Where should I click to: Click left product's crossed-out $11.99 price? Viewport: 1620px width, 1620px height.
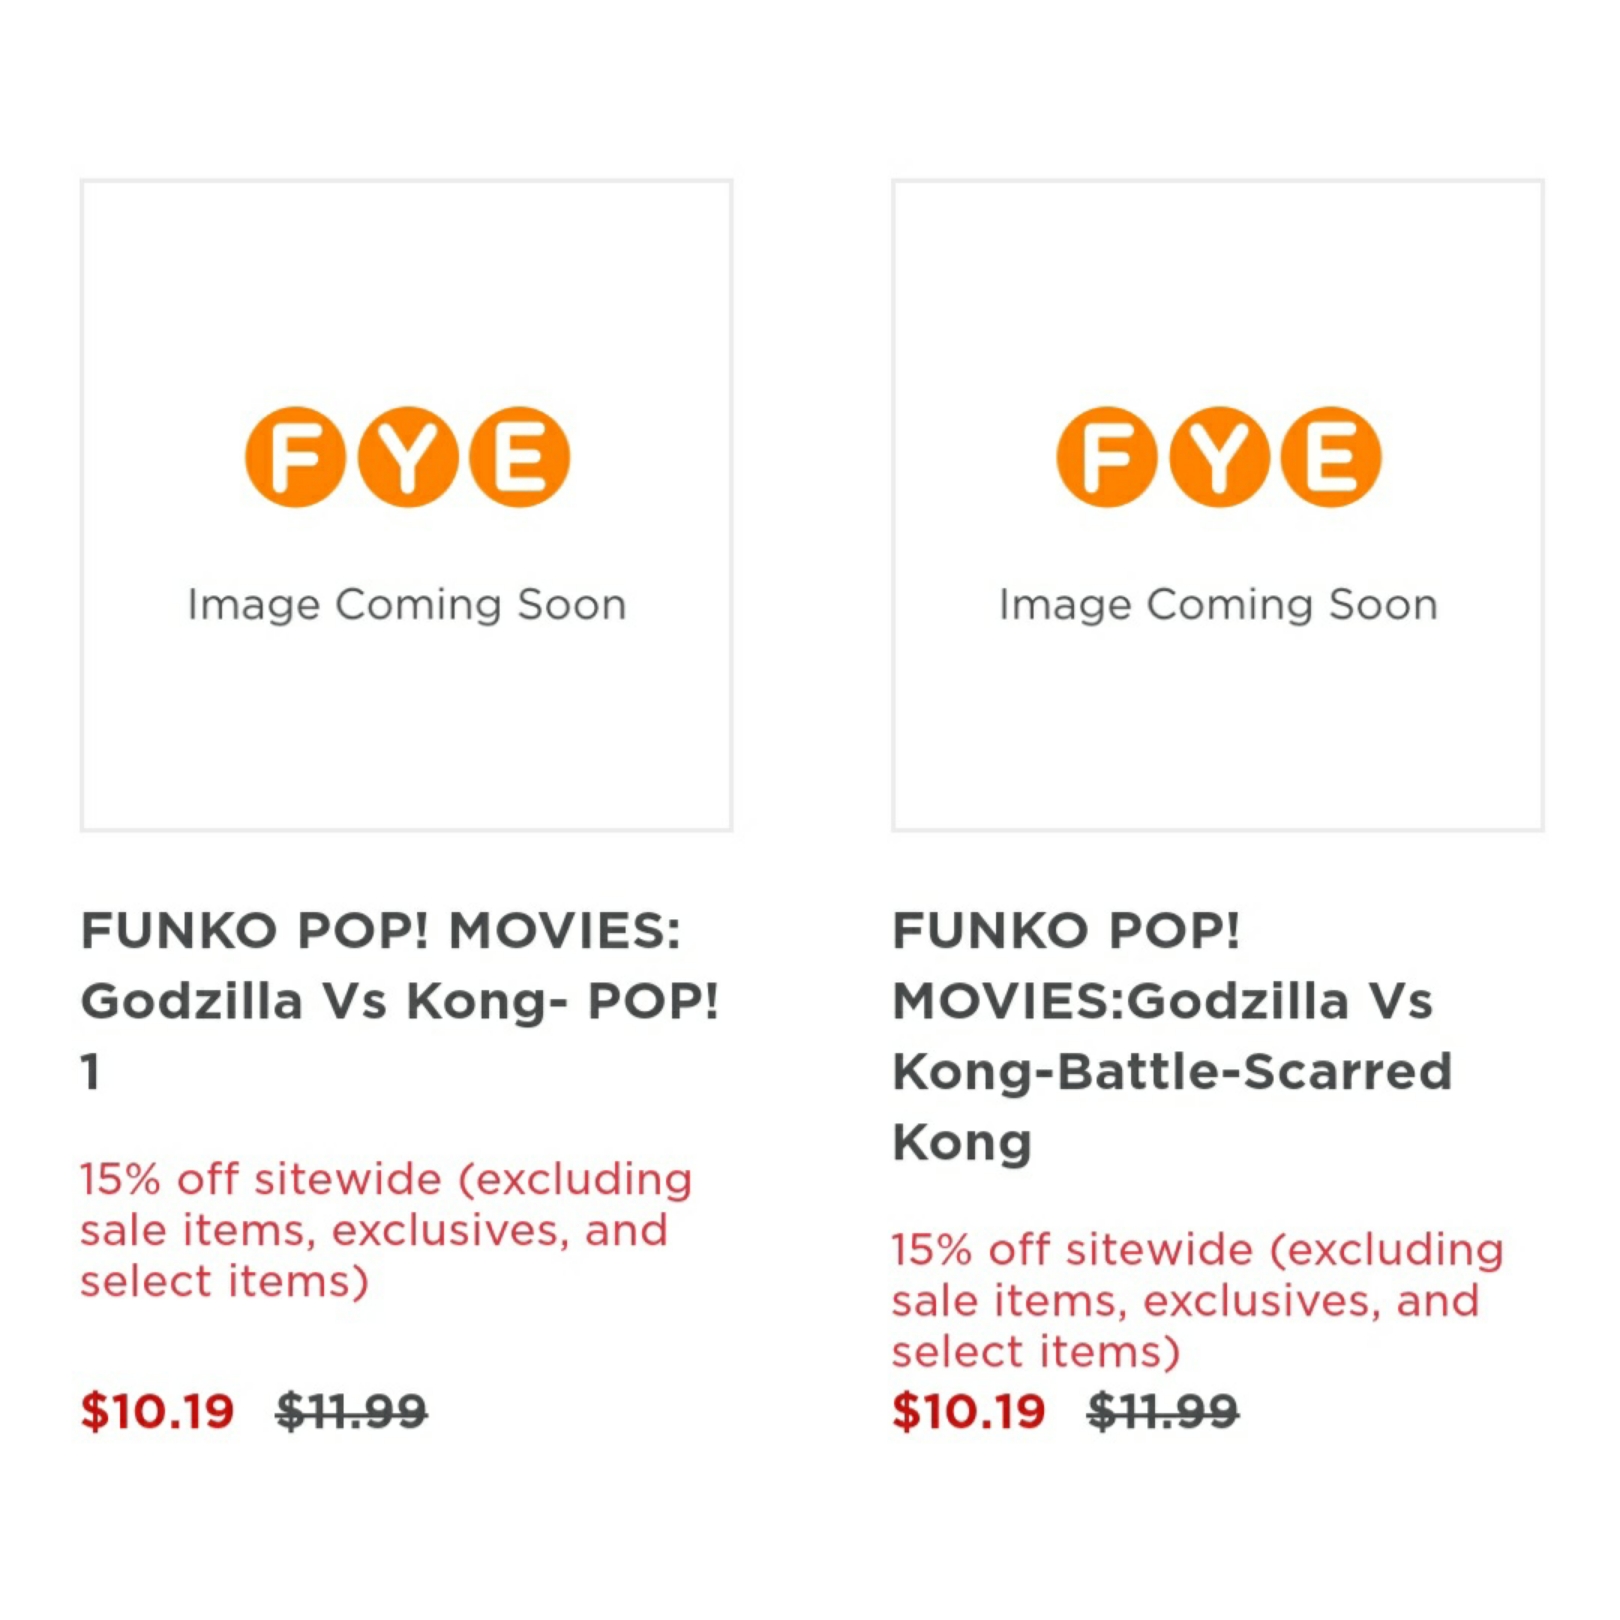click(352, 1412)
